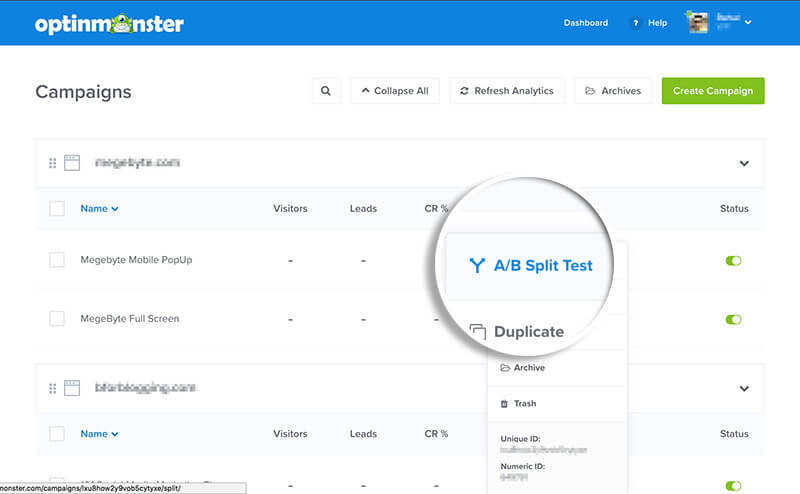Click the CR % column header in first table
This screenshot has height=494, width=800.
click(436, 209)
